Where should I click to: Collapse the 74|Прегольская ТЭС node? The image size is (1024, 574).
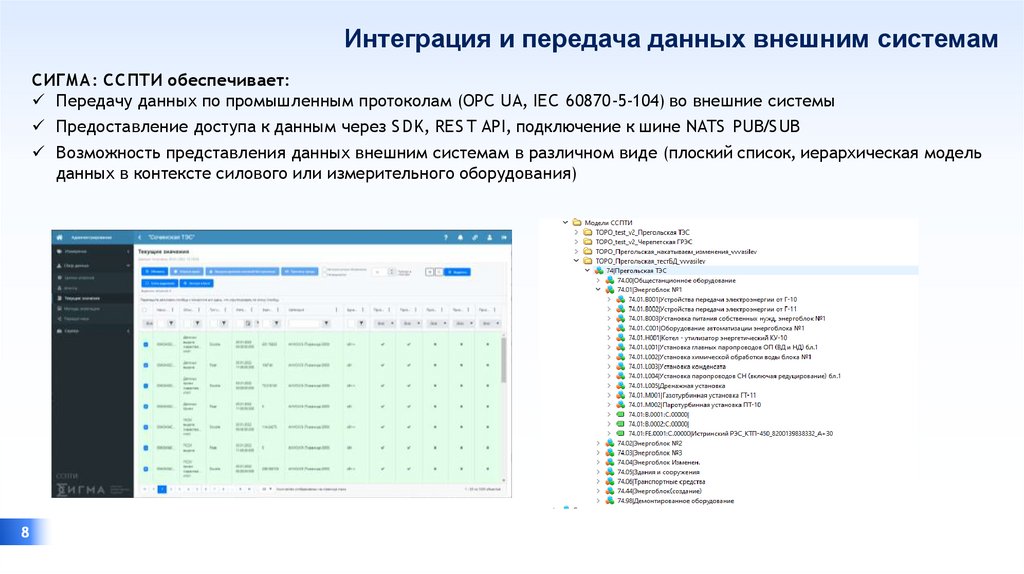pyautogui.click(x=587, y=270)
